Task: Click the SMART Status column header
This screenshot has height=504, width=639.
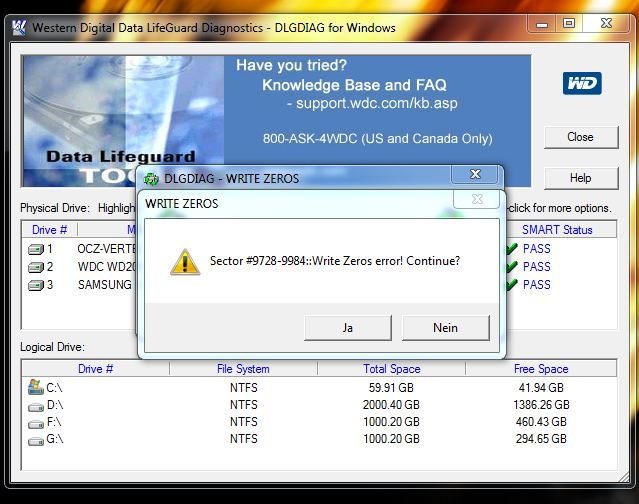Action: pyautogui.click(x=557, y=230)
